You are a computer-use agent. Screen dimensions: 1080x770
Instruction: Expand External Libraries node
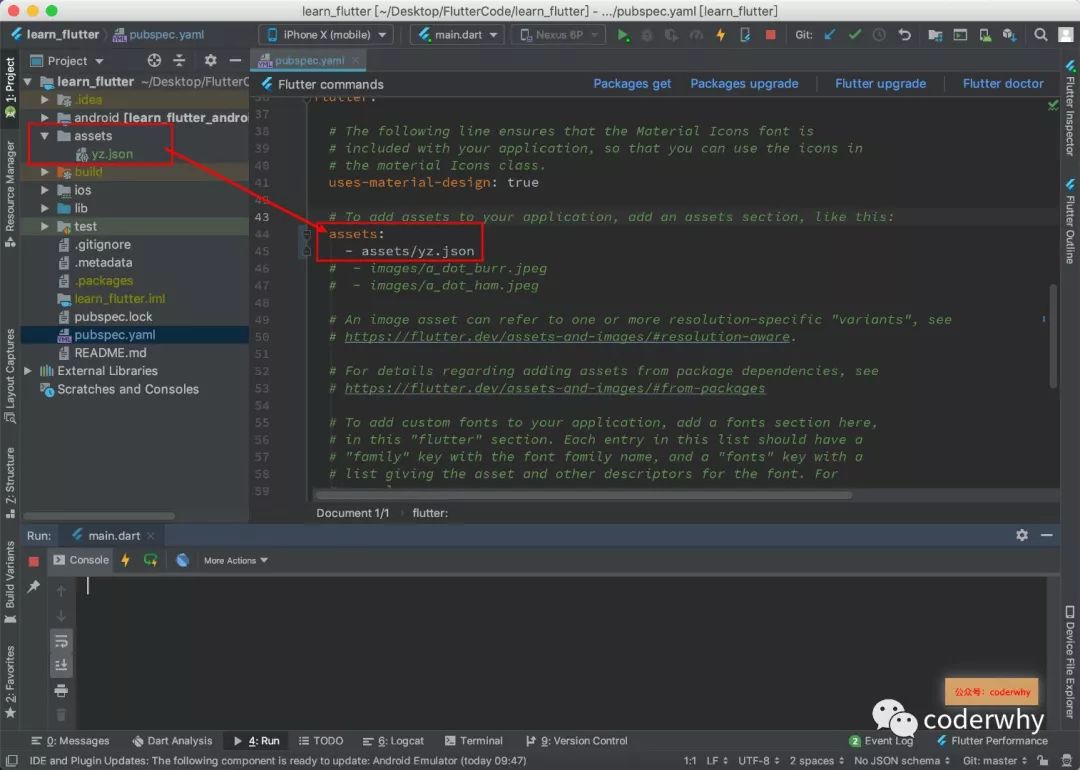point(28,371)
